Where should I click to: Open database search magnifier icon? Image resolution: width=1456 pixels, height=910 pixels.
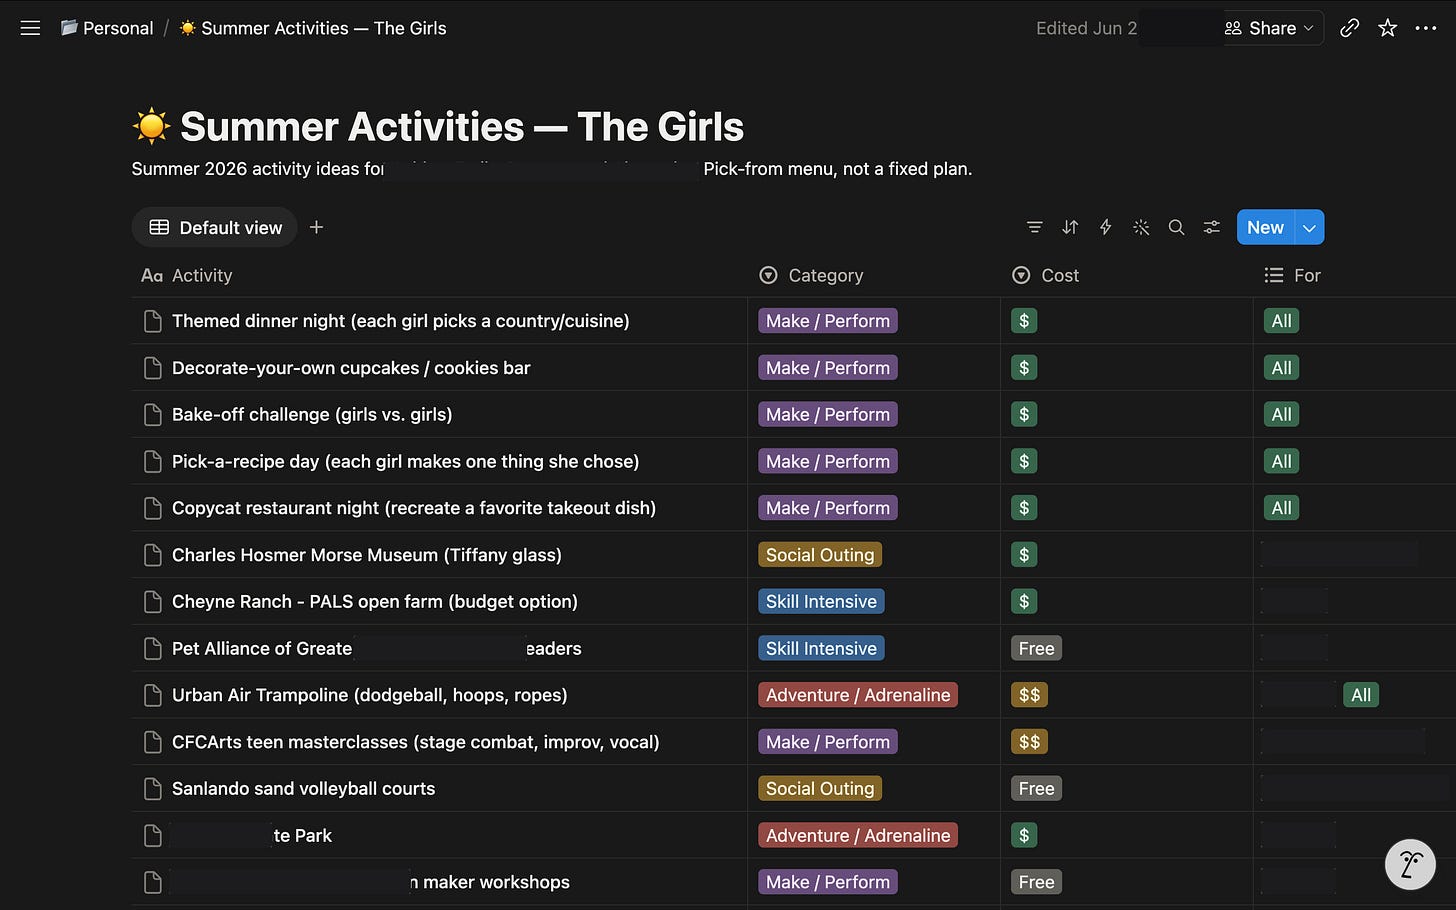[1176, 228]
